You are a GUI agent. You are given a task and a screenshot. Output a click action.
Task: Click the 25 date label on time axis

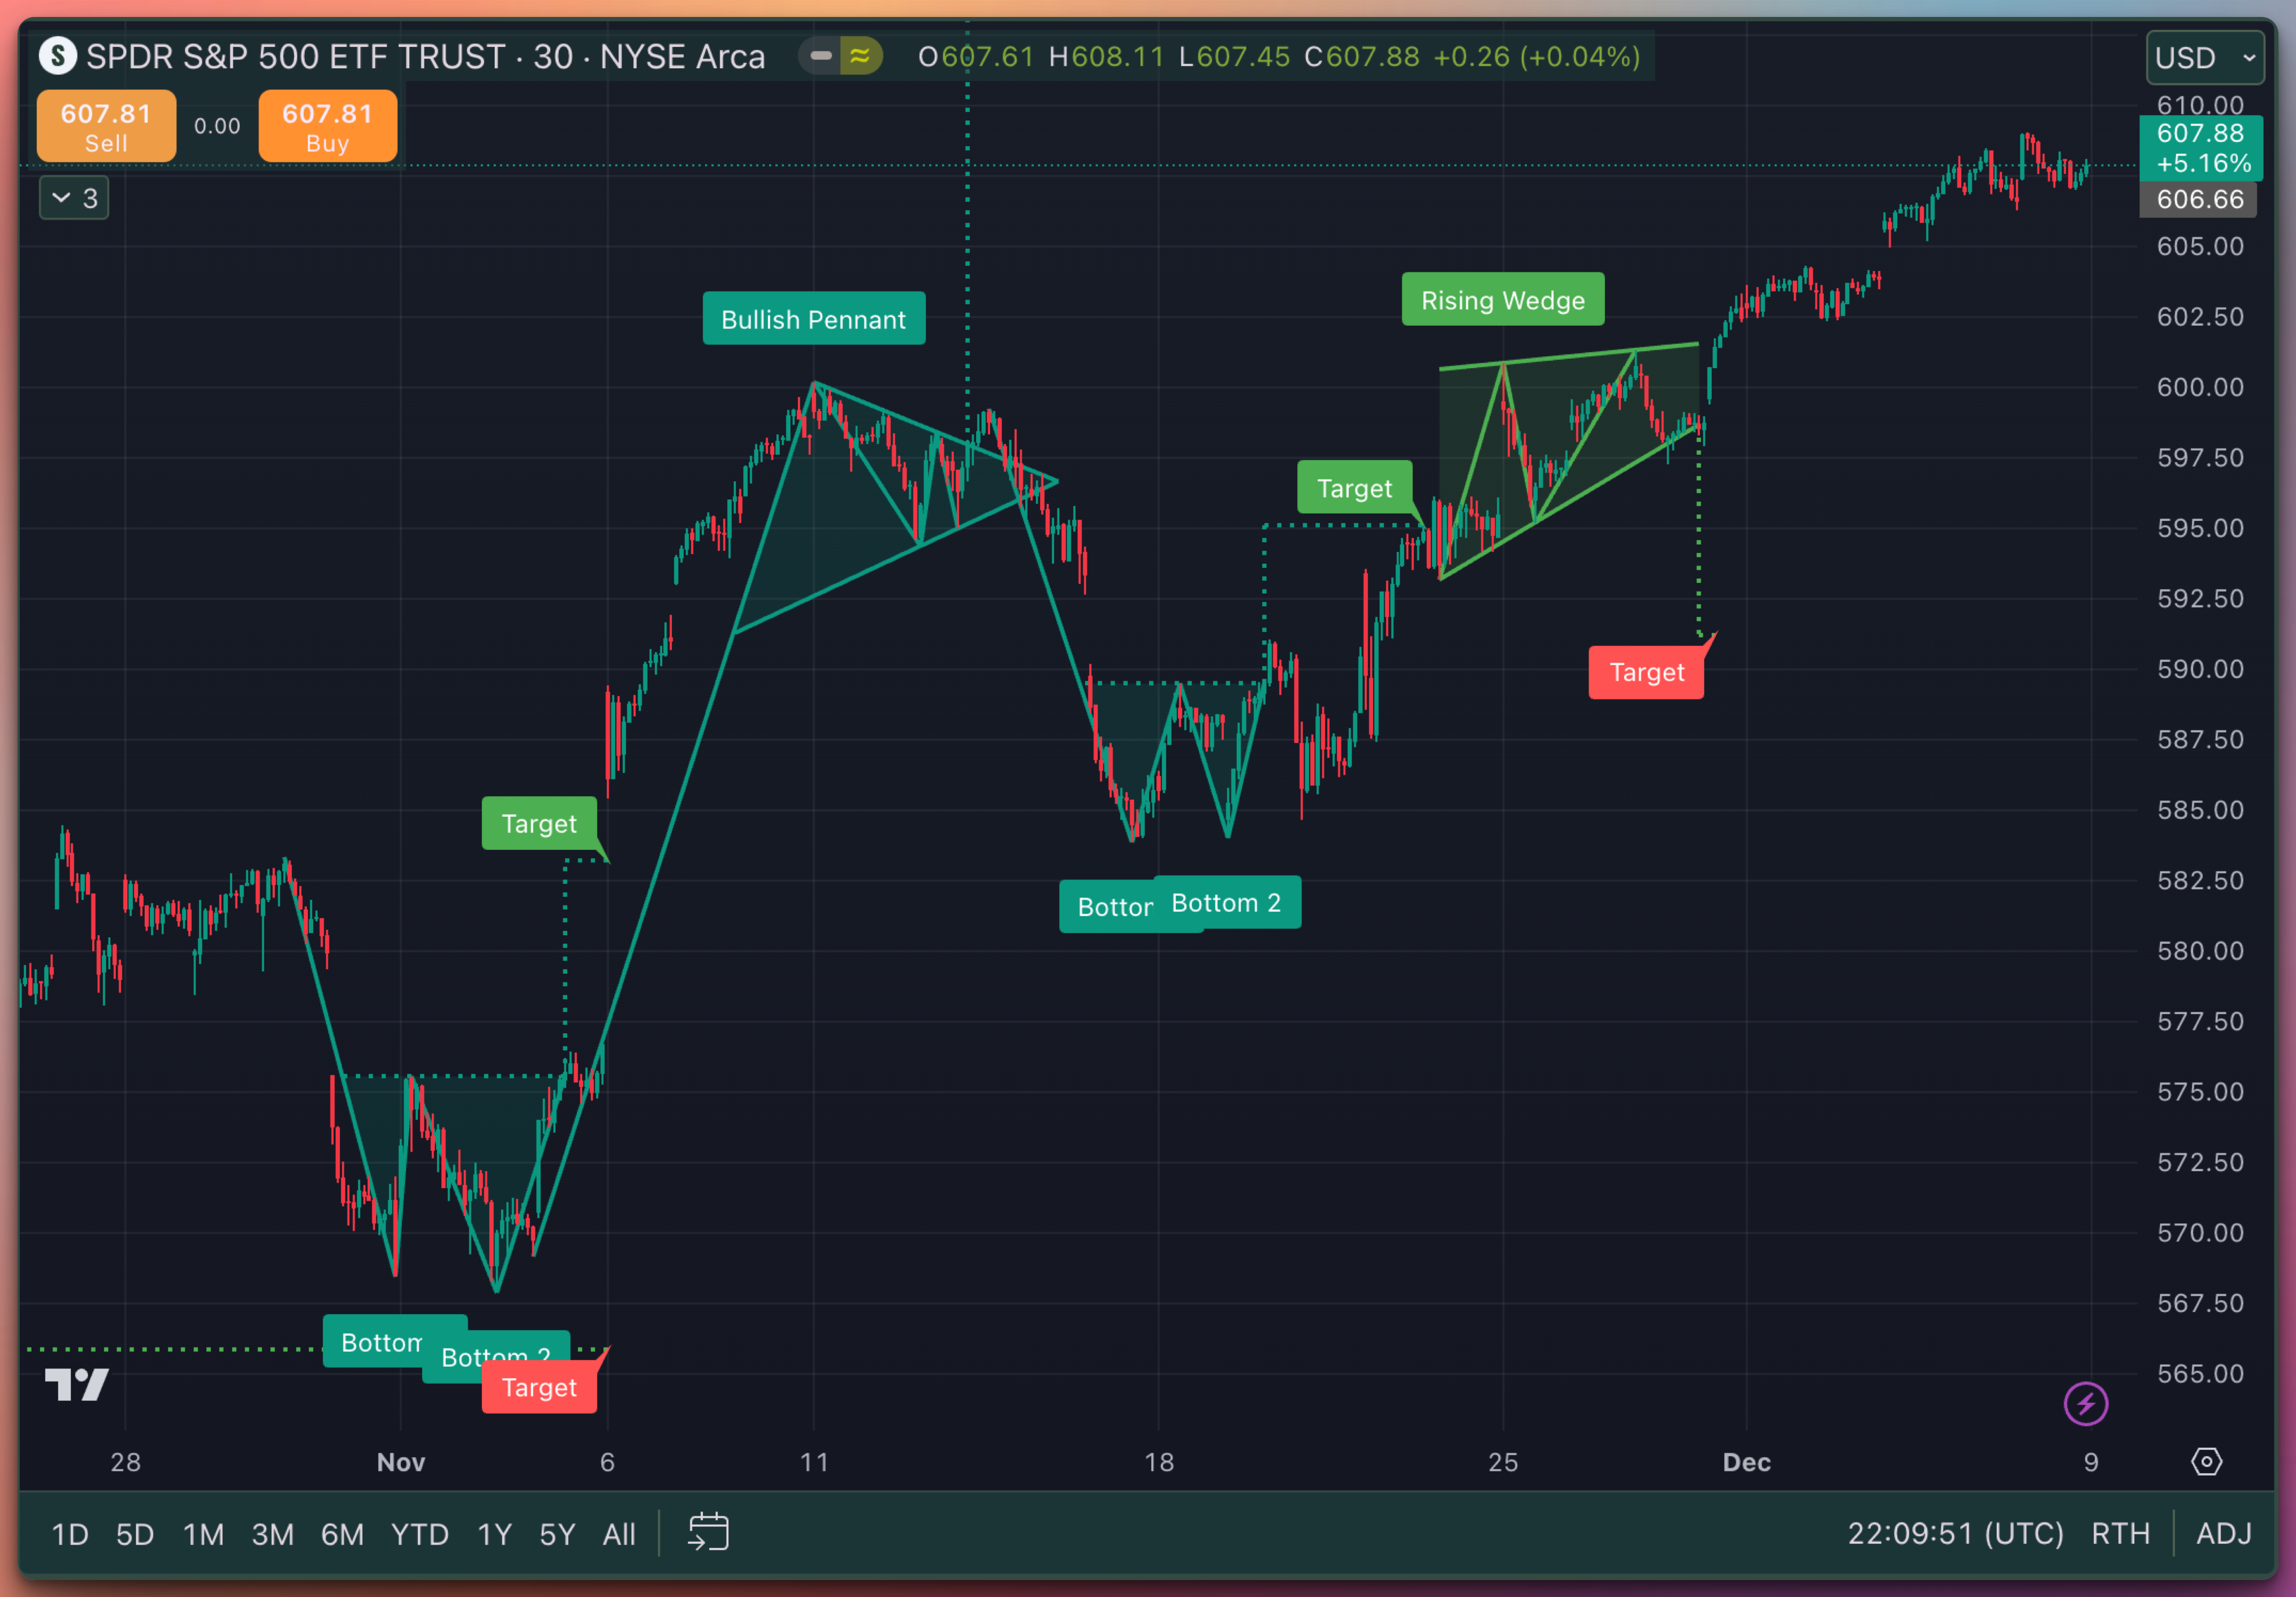pyautogui.click(x=1502, y=1462)
